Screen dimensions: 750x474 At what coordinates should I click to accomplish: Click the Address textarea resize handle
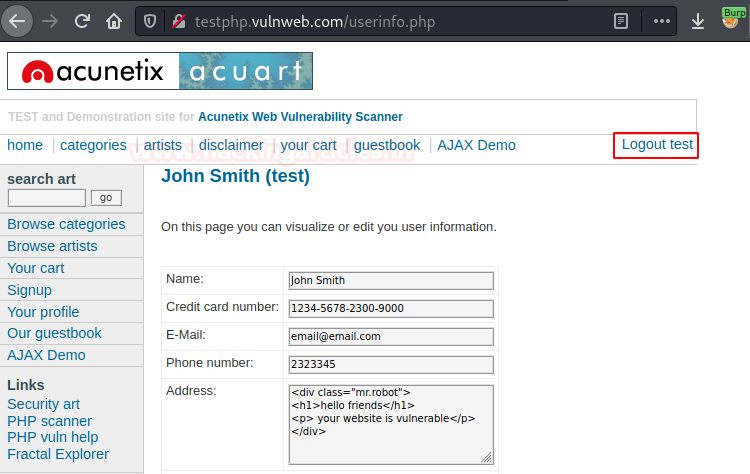(x=486, y=457)
